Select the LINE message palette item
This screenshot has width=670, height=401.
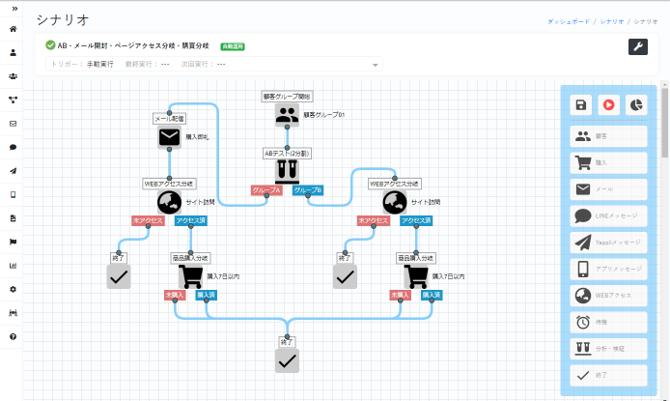[608, 216]
